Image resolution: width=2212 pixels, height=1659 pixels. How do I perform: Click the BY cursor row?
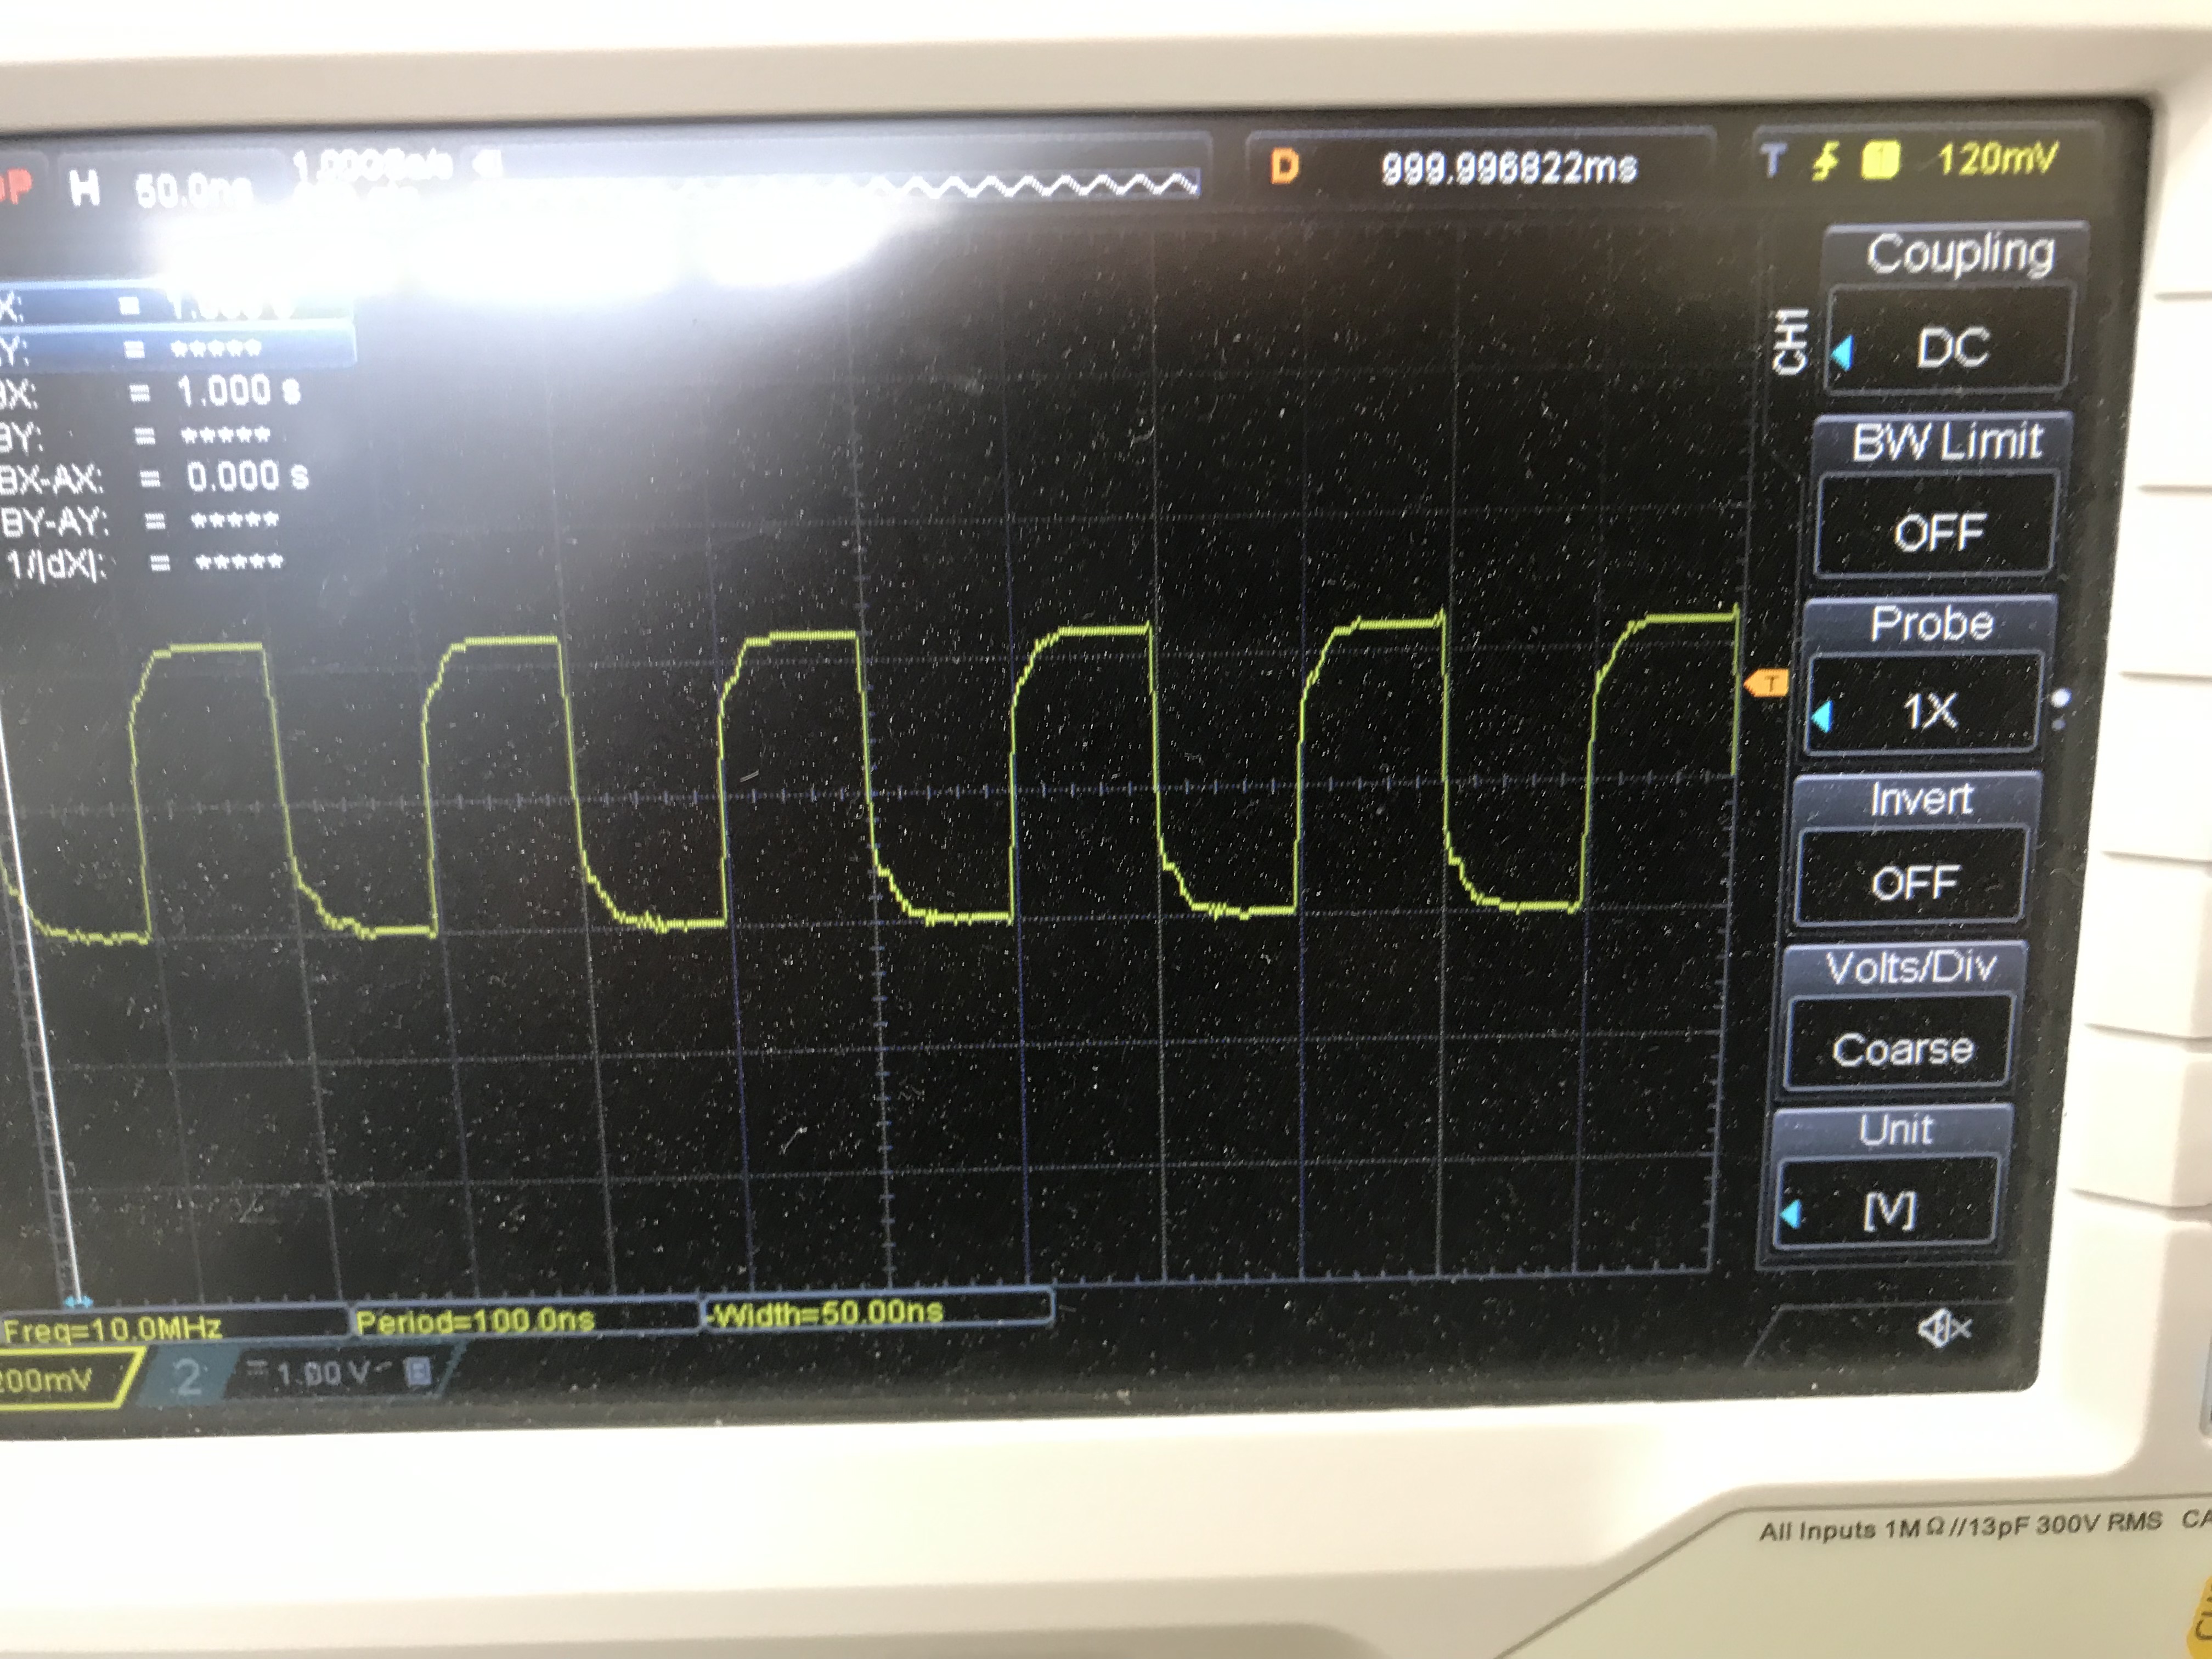(x=135, y=436)
